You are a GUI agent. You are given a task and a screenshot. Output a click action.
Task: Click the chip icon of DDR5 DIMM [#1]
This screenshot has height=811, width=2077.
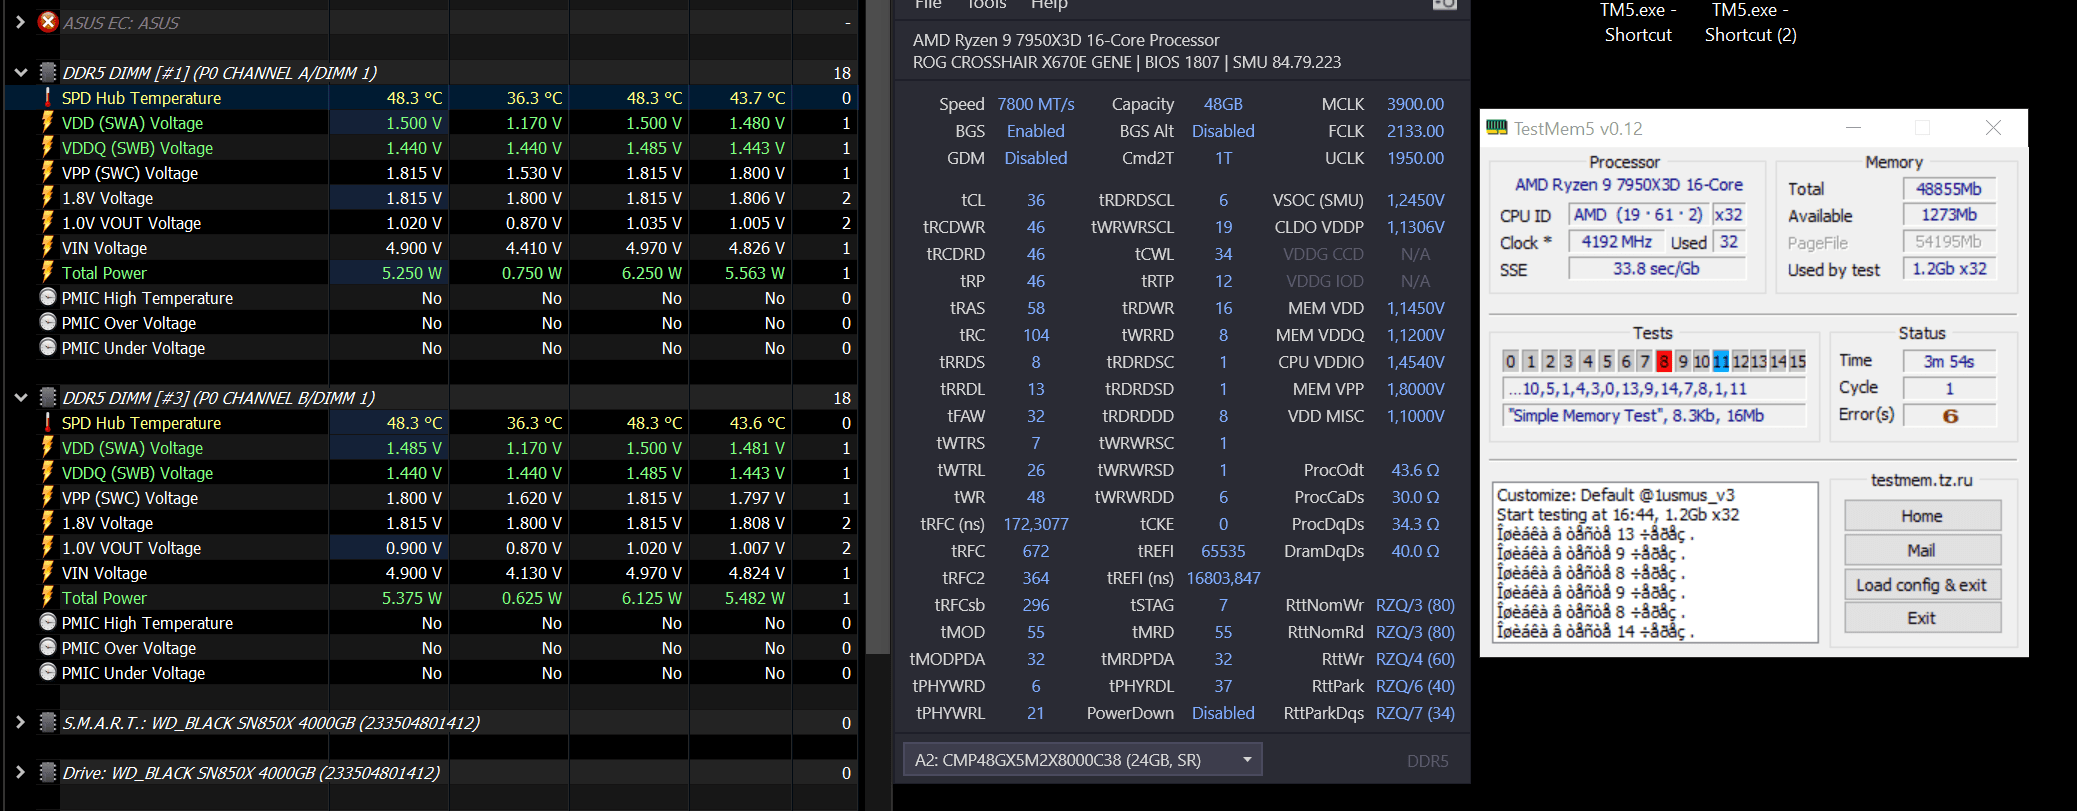(47, 72)
